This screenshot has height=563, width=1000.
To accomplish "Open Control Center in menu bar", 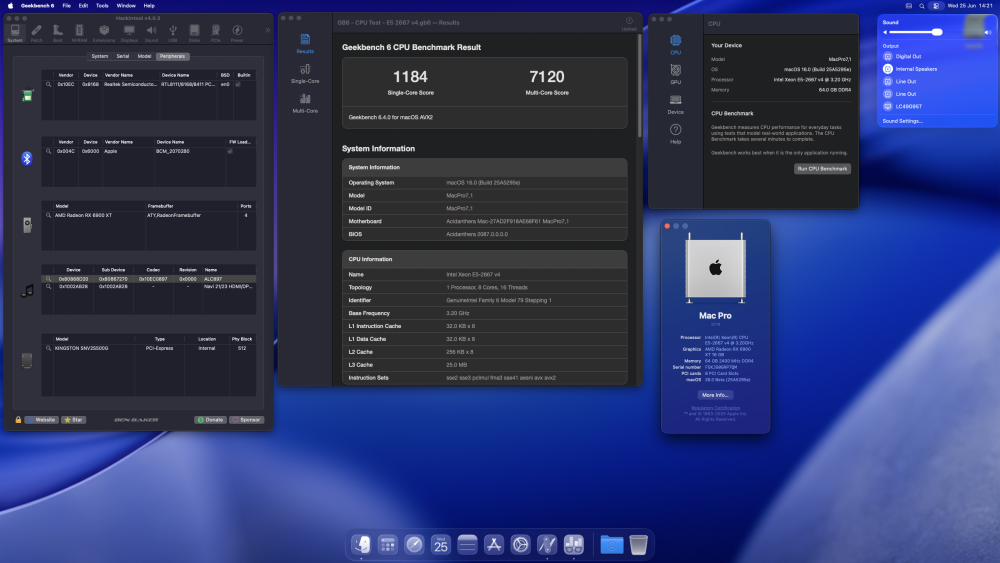I will pos(936,6).
